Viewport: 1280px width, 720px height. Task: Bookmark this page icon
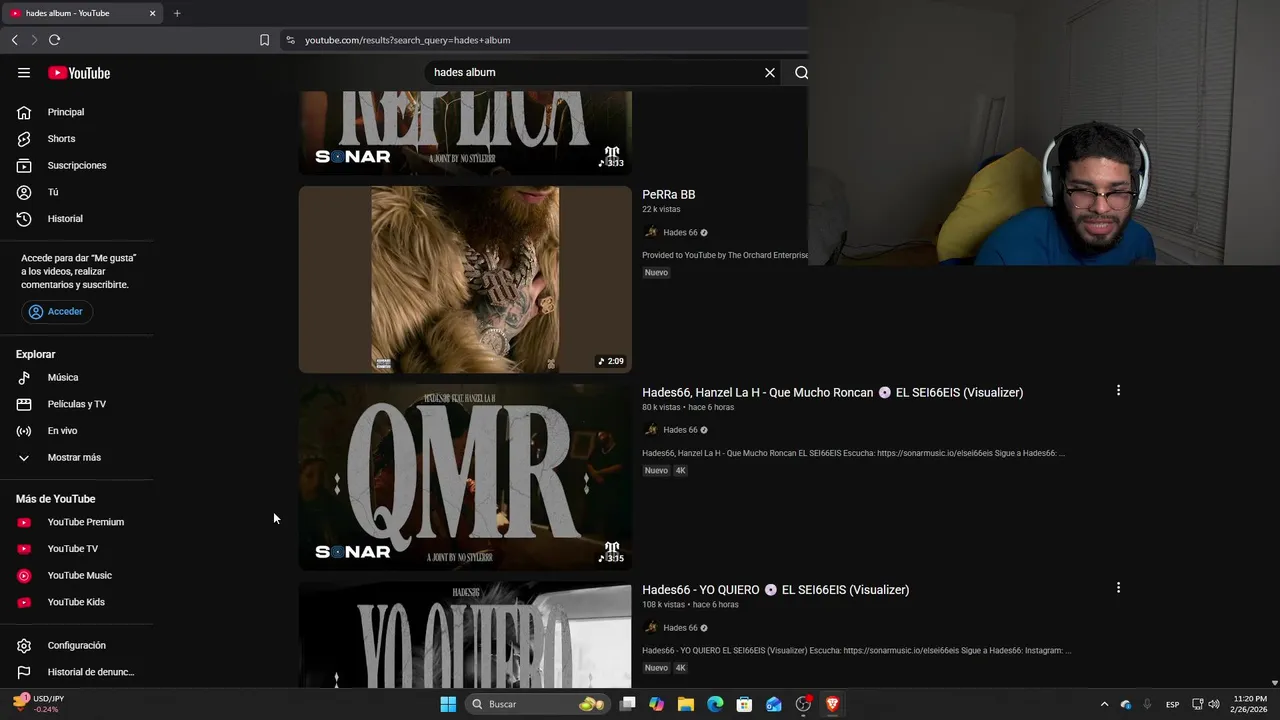pyautogui.click(x=264, y=40)
